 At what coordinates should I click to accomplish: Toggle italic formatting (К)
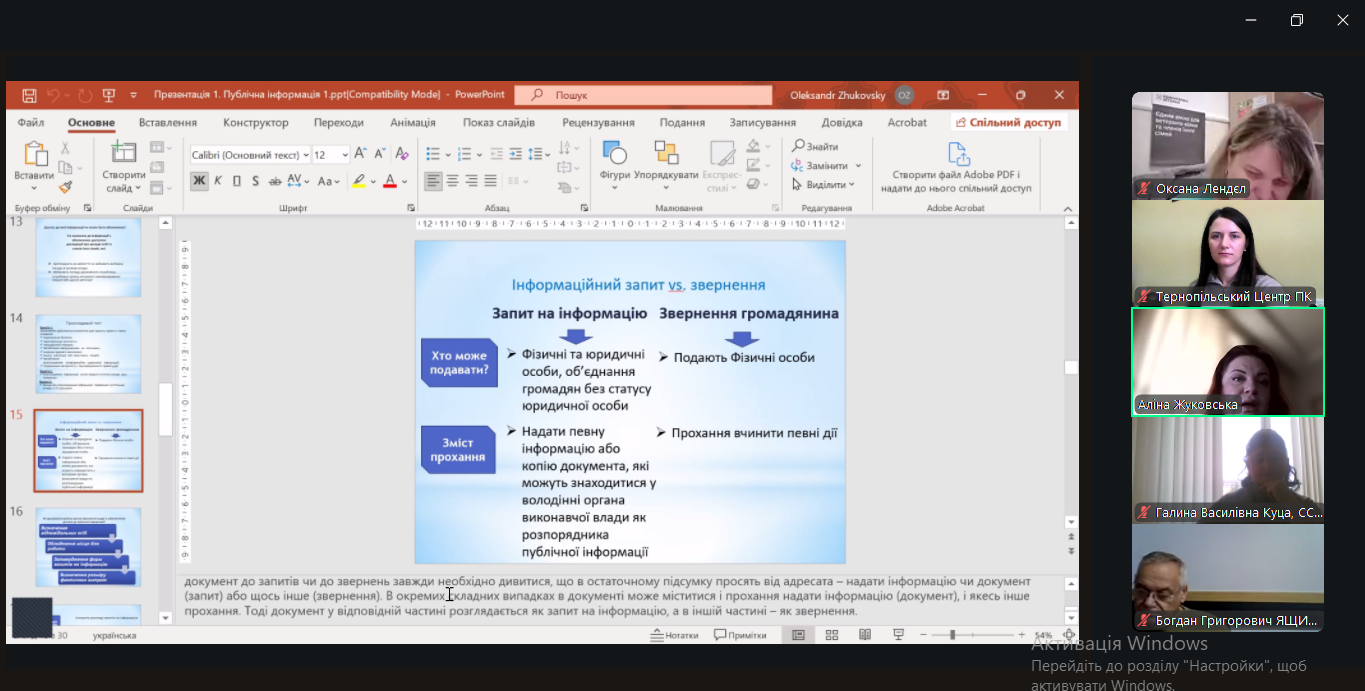pyautogui.click(x=218, y=181)
